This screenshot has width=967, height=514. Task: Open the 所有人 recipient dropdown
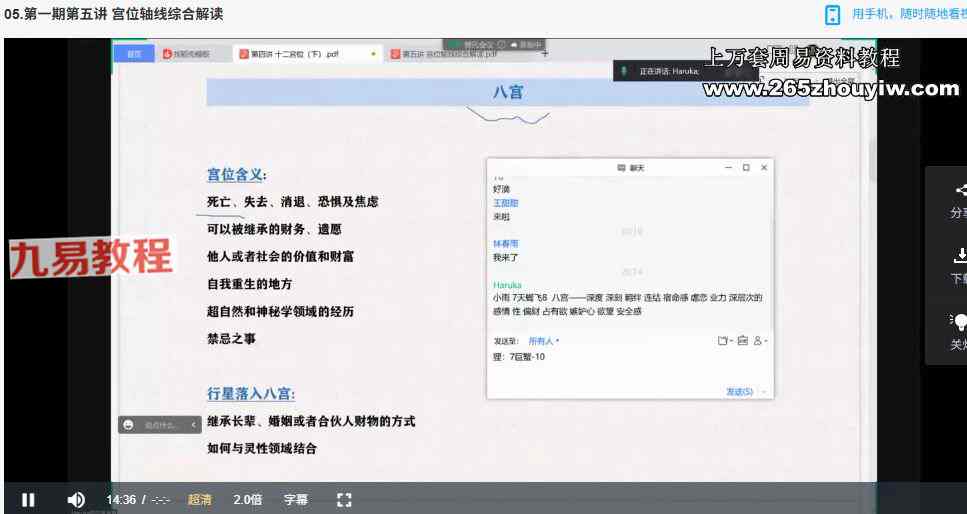[544, 341]
